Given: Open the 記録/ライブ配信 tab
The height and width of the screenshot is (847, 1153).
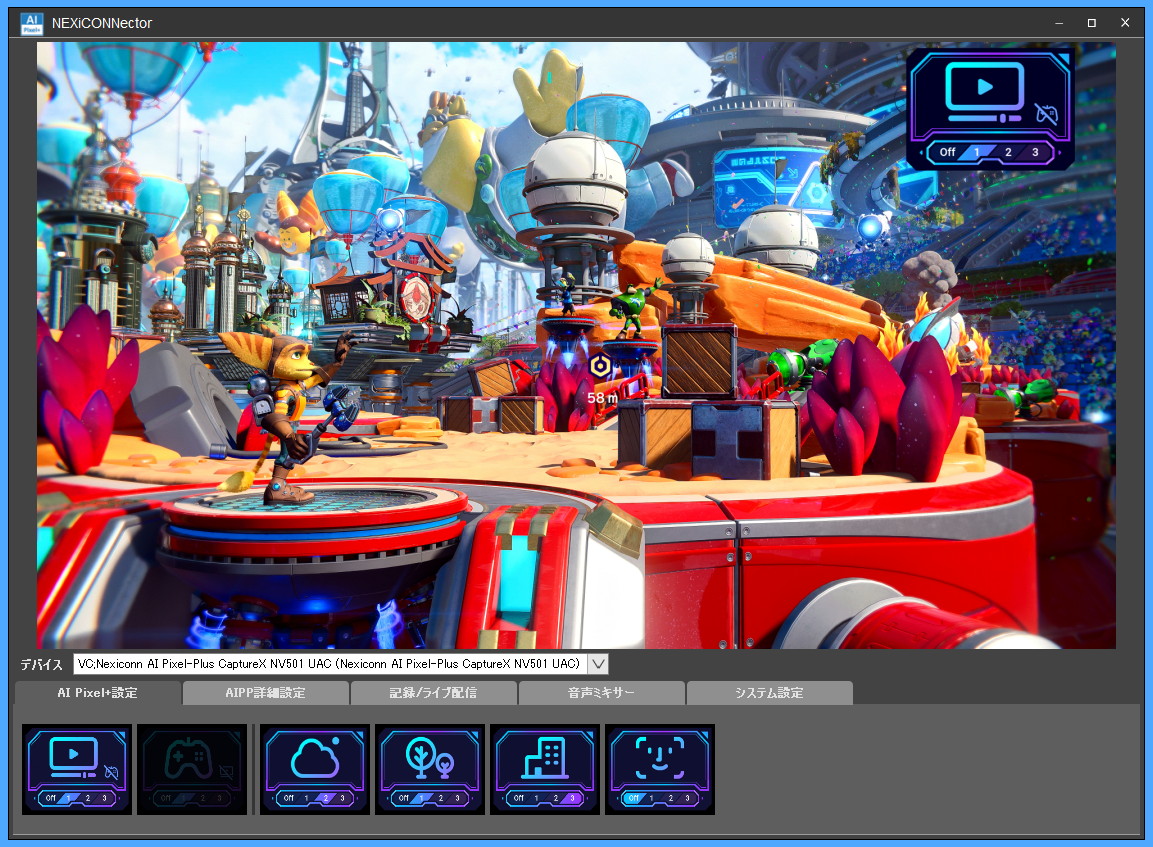Looking at the screenshot, I should point(433,693).
